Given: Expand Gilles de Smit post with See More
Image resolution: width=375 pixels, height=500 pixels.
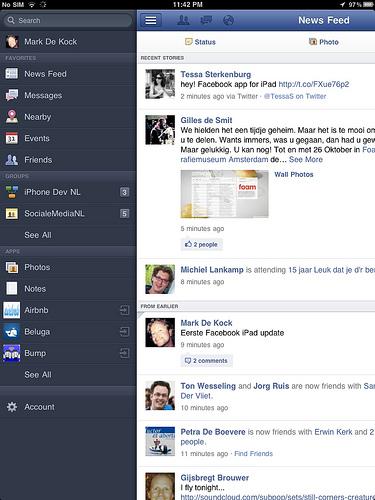Looking at the screenshot, I should point(306,159).
